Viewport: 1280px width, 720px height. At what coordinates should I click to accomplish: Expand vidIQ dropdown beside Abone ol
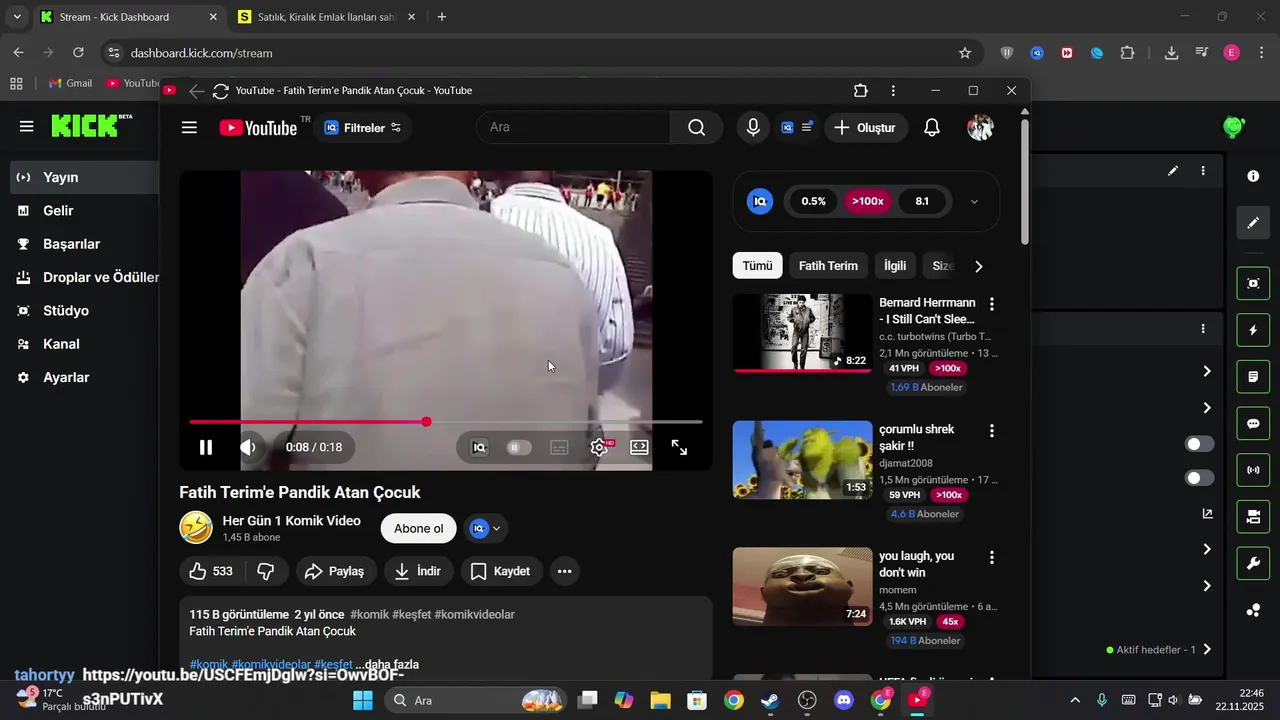click(x=485, y=529)
